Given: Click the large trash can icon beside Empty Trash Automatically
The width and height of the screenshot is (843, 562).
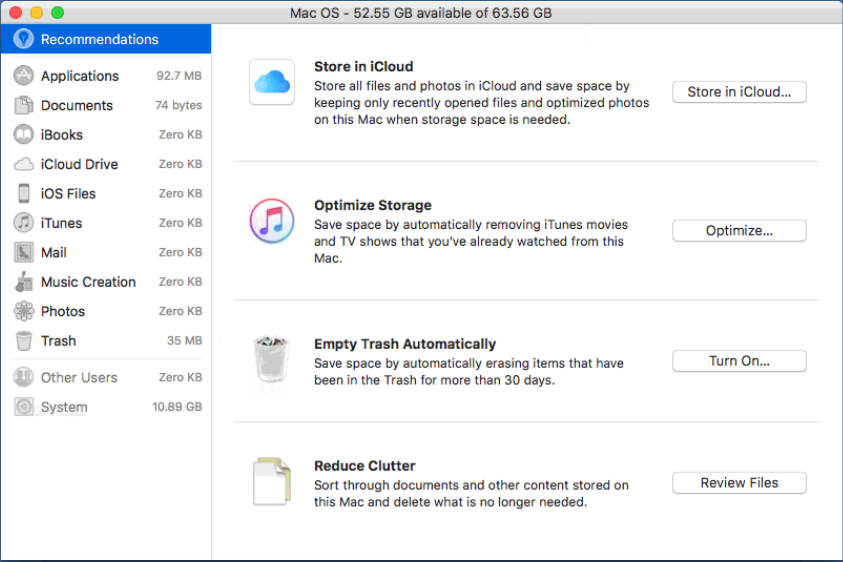Looking at the screenshot, I should 272,359.
